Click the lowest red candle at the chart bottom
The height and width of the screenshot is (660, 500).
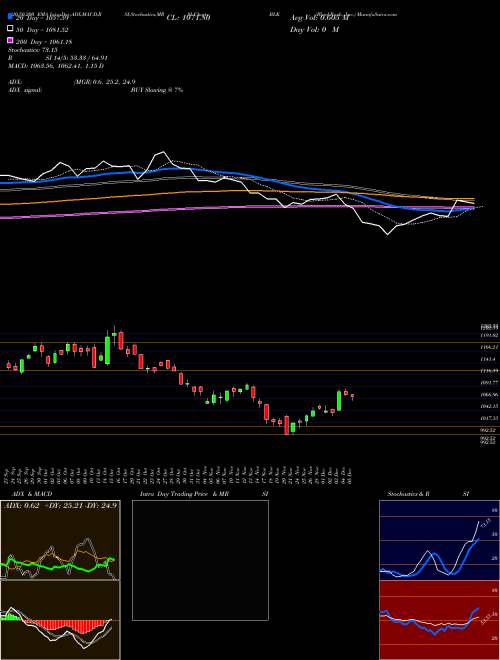287,425
